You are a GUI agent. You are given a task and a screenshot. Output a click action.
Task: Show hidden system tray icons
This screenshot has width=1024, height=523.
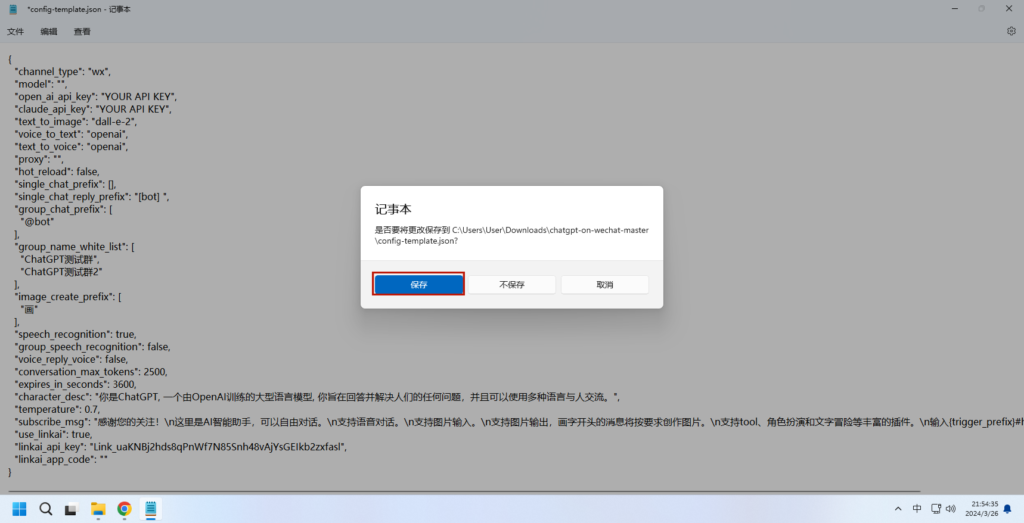pos(898,509)
